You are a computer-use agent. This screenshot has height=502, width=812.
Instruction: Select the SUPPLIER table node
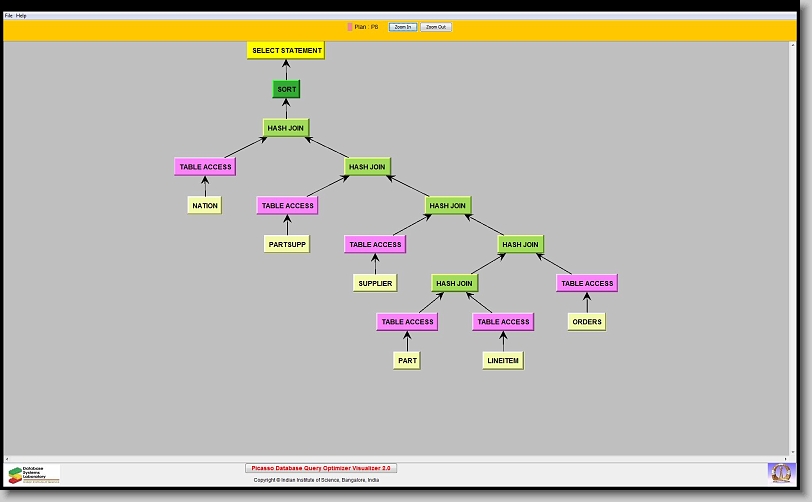tap(374, 283)
